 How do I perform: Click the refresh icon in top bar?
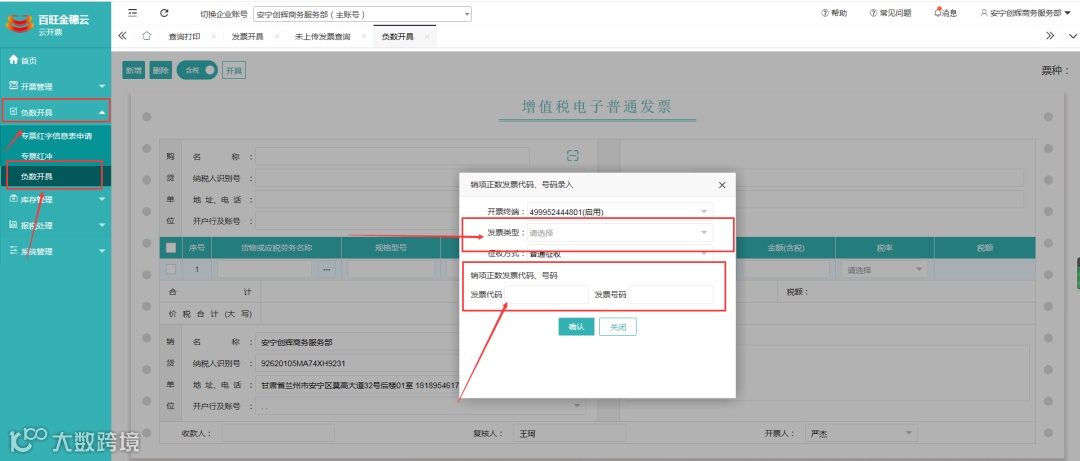click(164, 13)
